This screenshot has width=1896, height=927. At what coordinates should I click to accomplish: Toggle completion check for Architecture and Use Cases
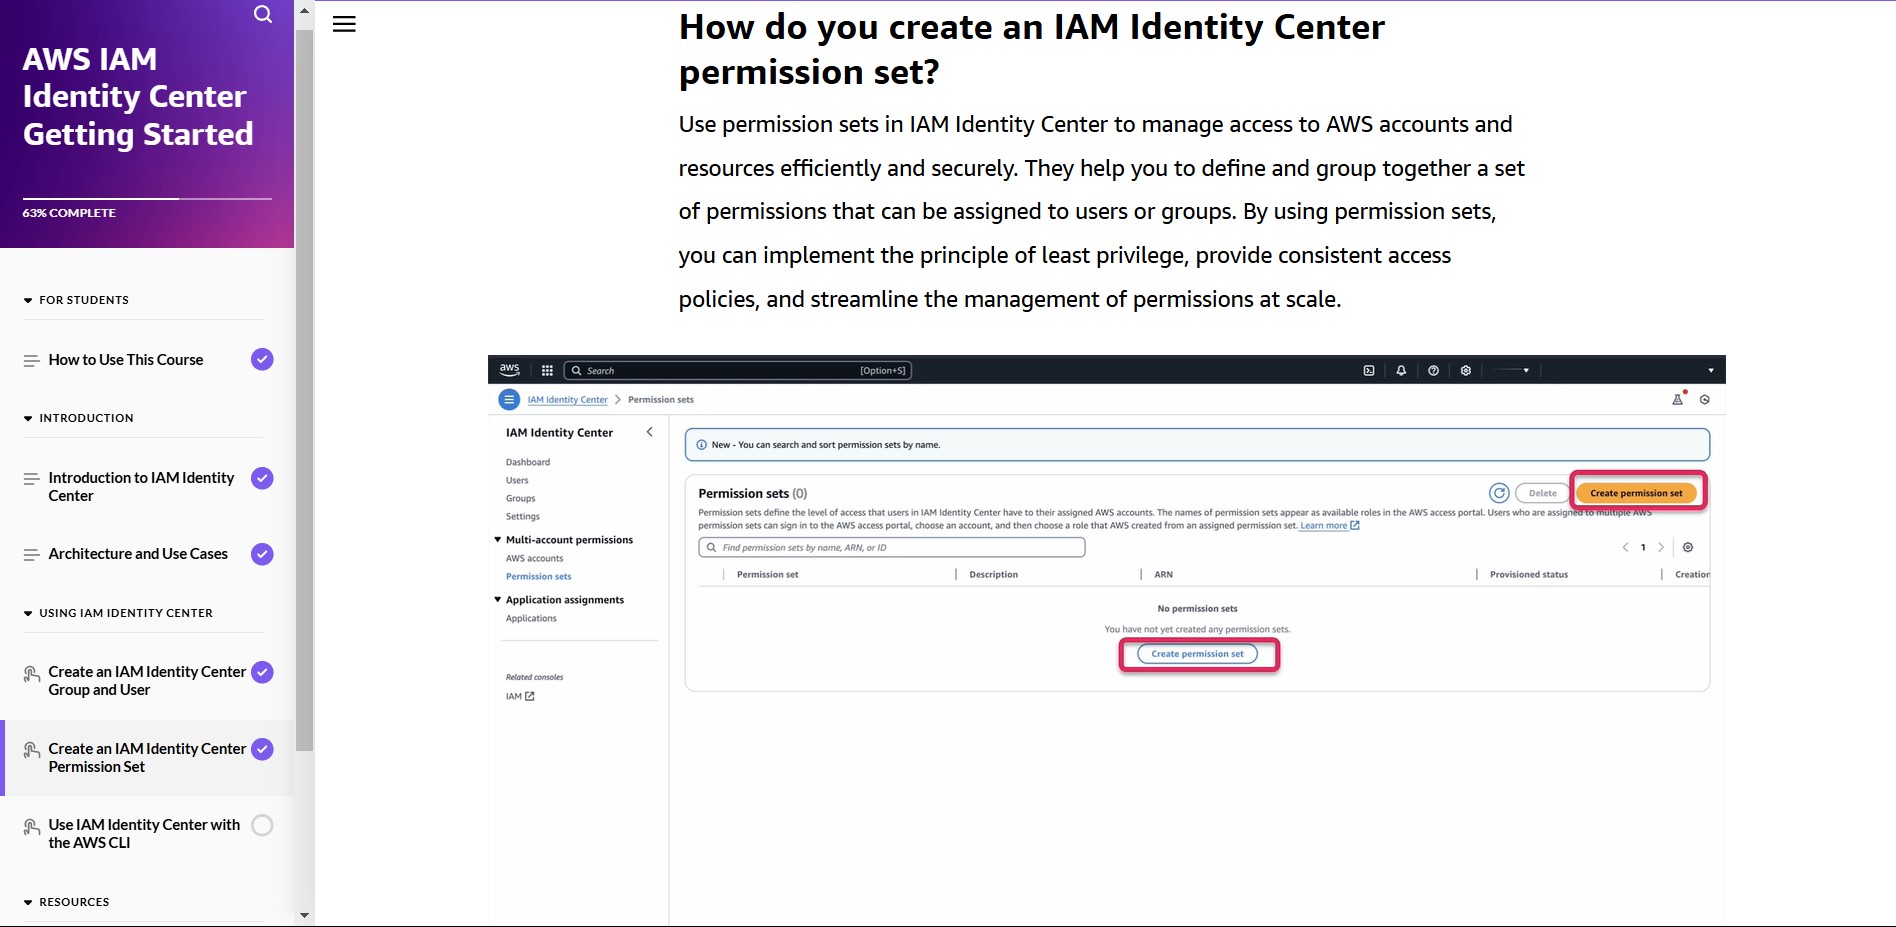[262, 554]
